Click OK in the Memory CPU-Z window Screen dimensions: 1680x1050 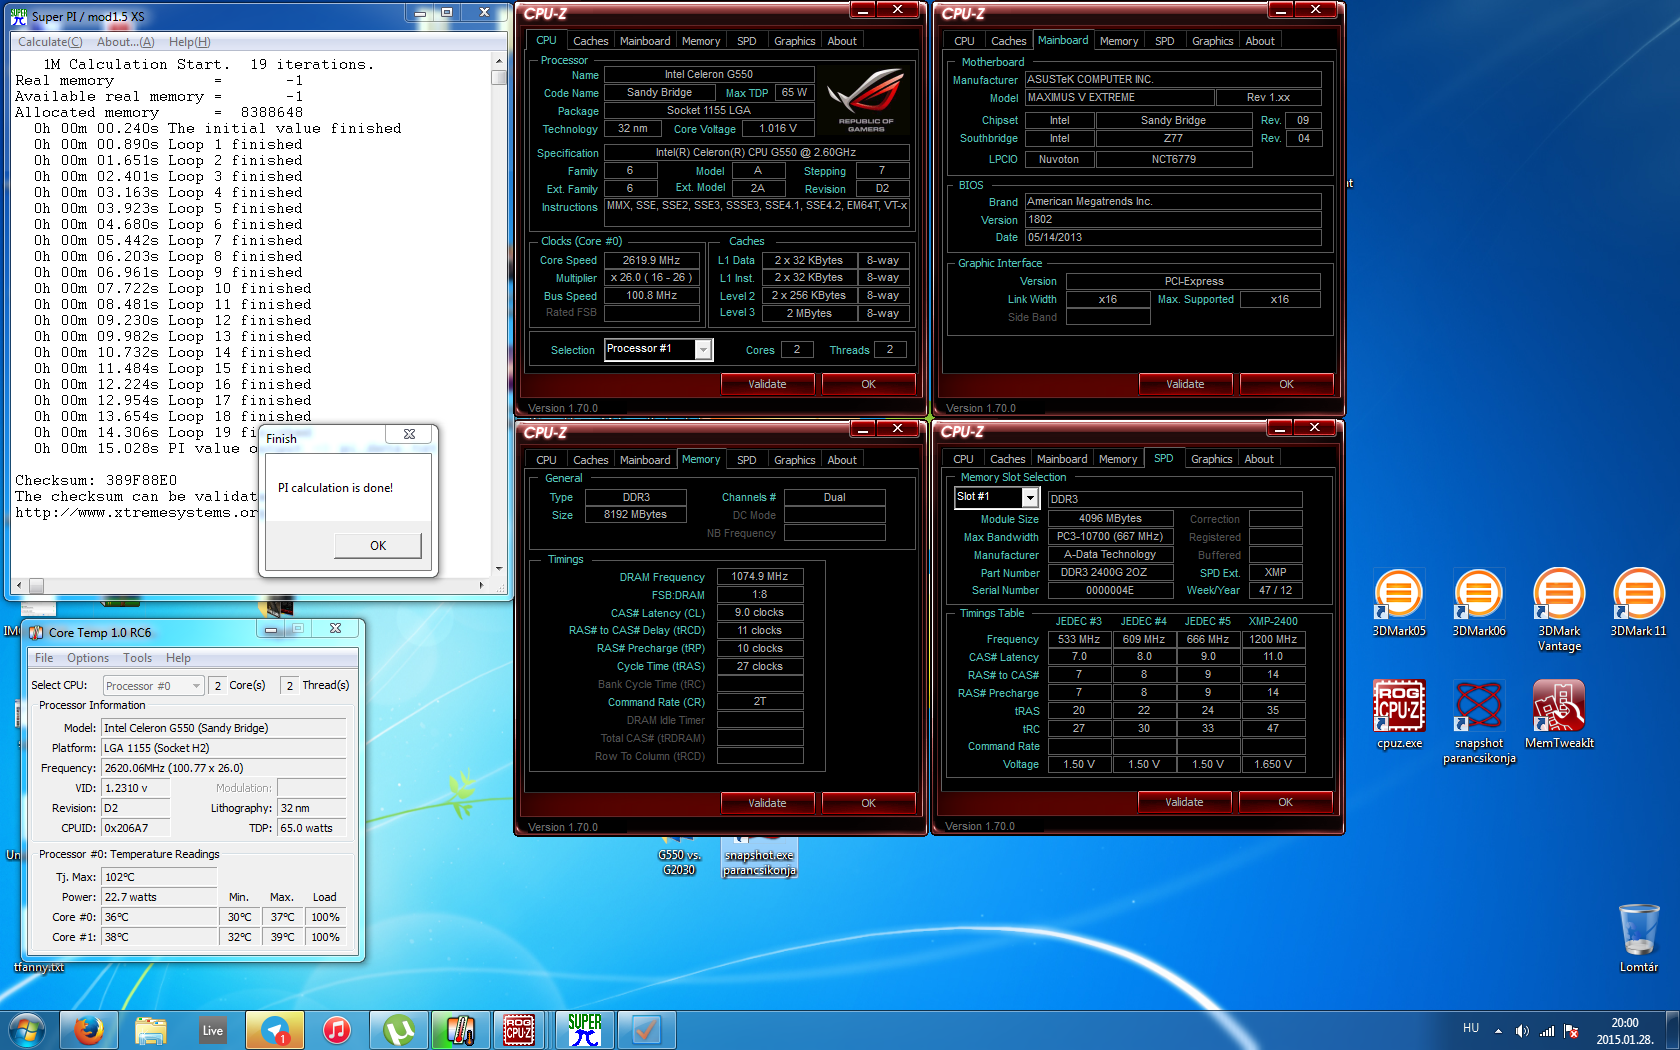(868, 803)
